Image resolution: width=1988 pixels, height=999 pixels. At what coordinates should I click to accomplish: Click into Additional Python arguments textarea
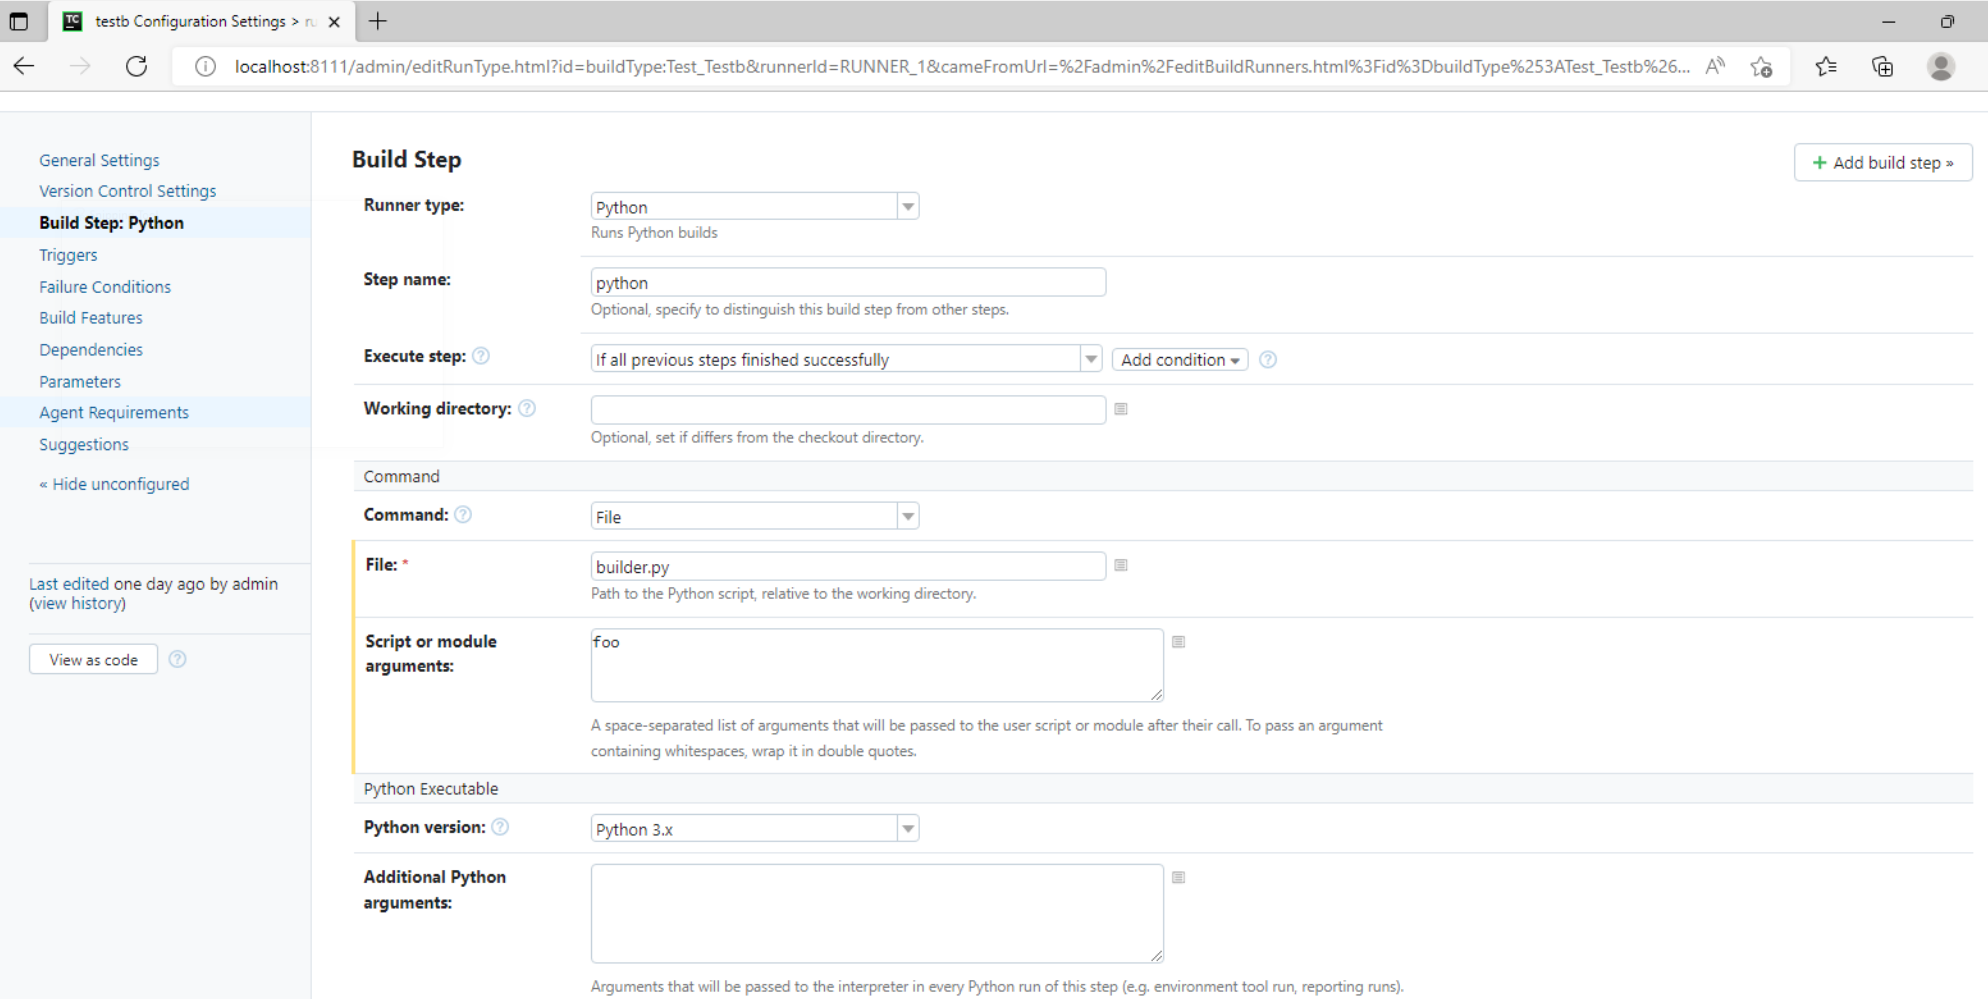(x=877, y=913)
